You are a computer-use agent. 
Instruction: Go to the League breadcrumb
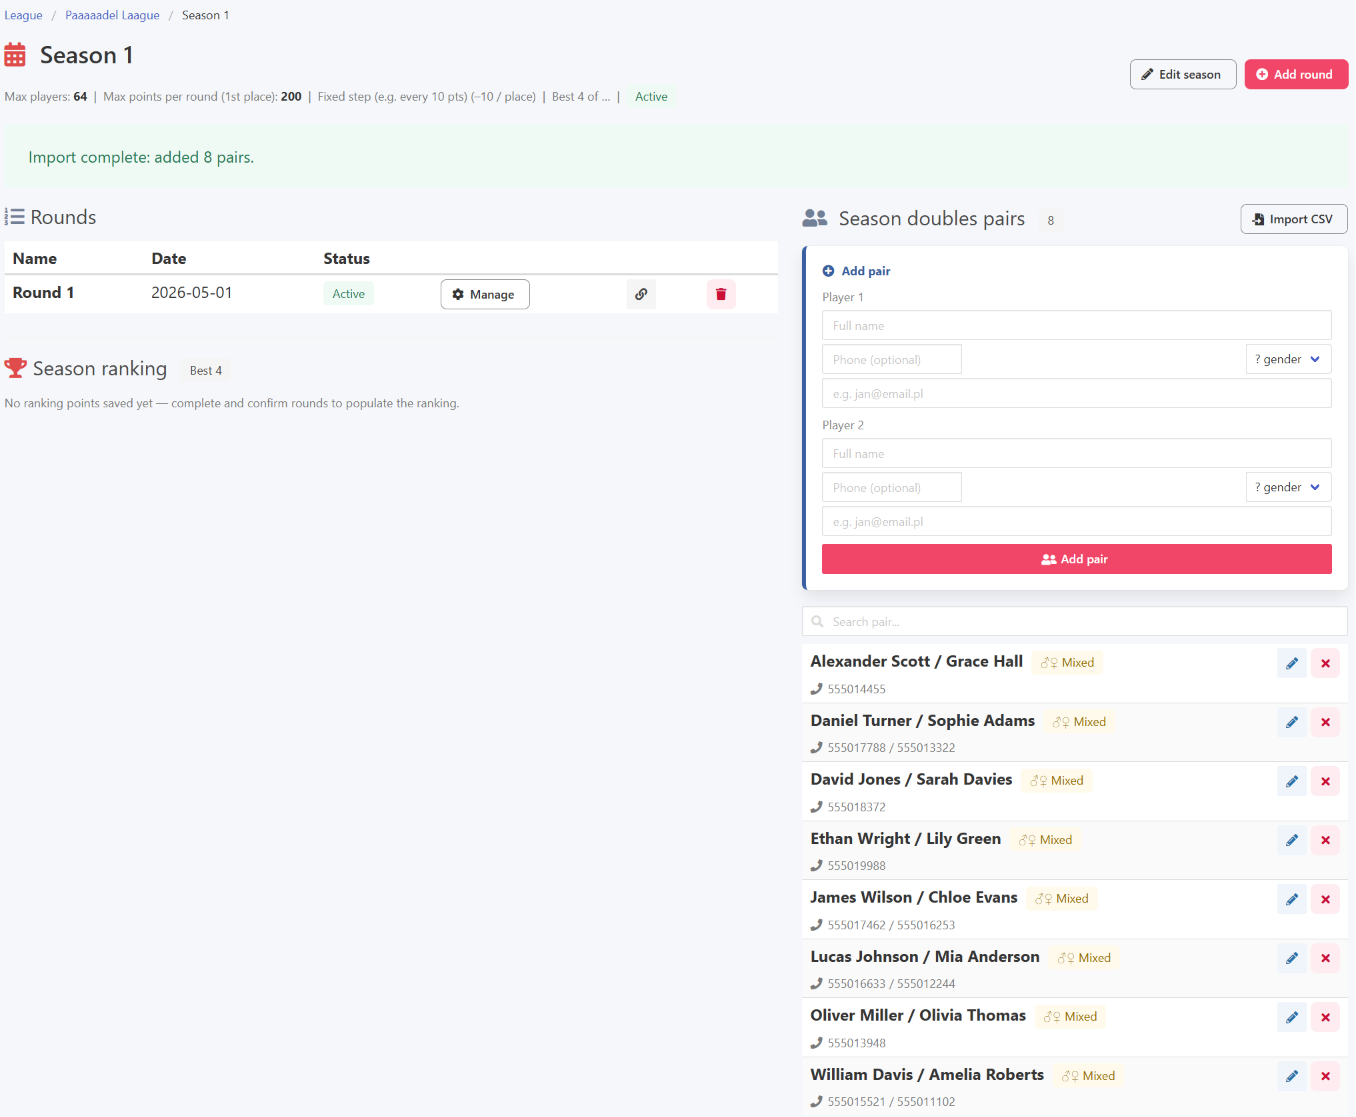(x=23, y=15)
